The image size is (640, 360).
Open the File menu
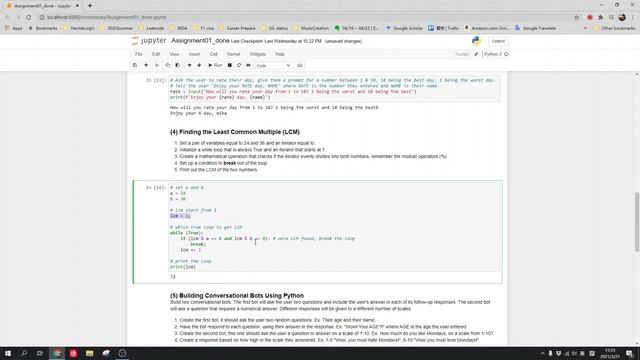(139, 54)
